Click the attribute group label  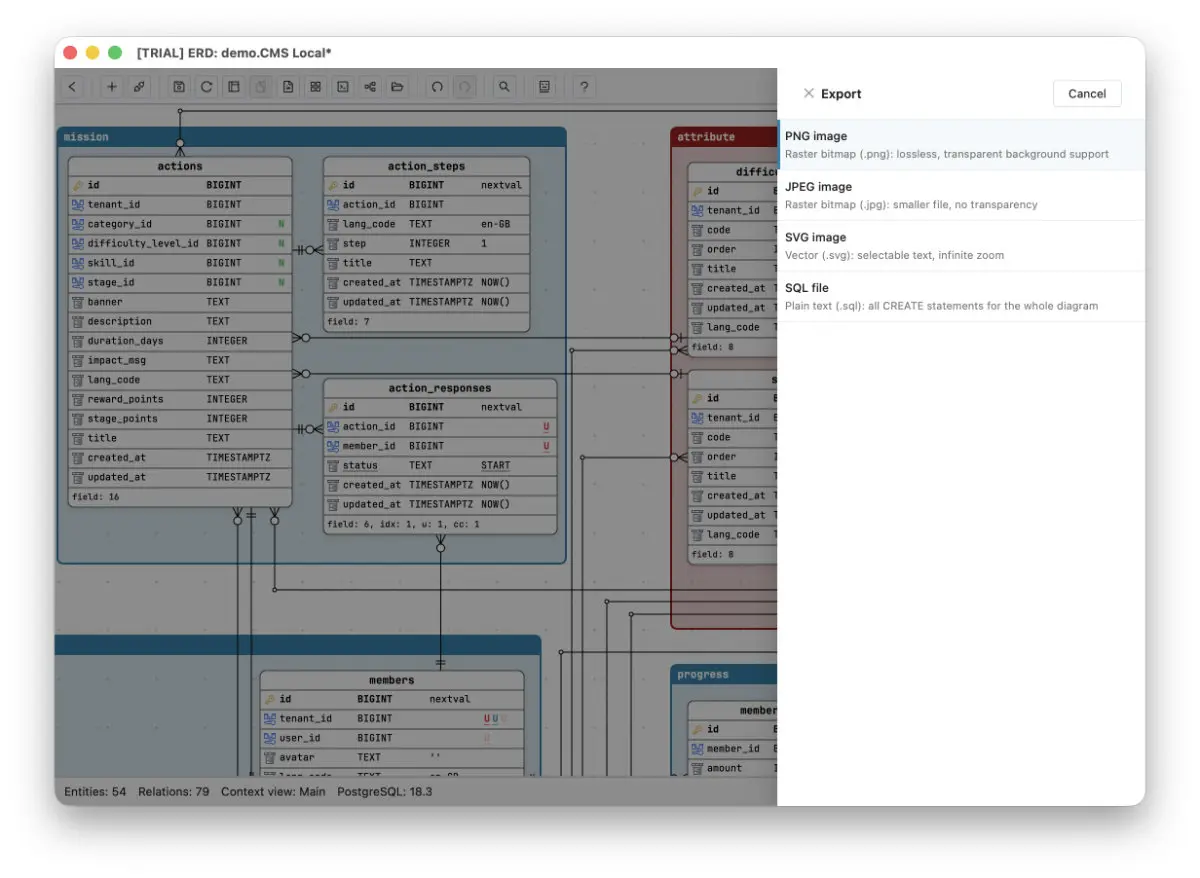pyautogui.click(x=706, y=137)
